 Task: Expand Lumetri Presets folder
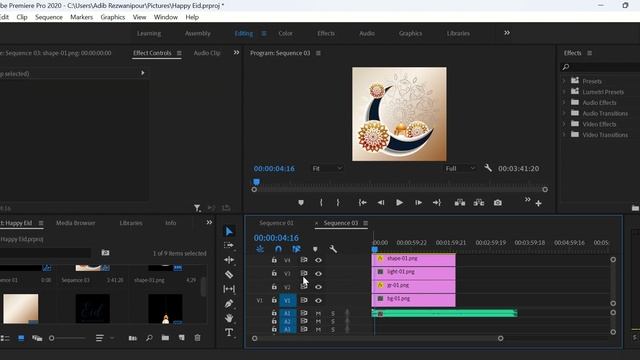(564, 91)
